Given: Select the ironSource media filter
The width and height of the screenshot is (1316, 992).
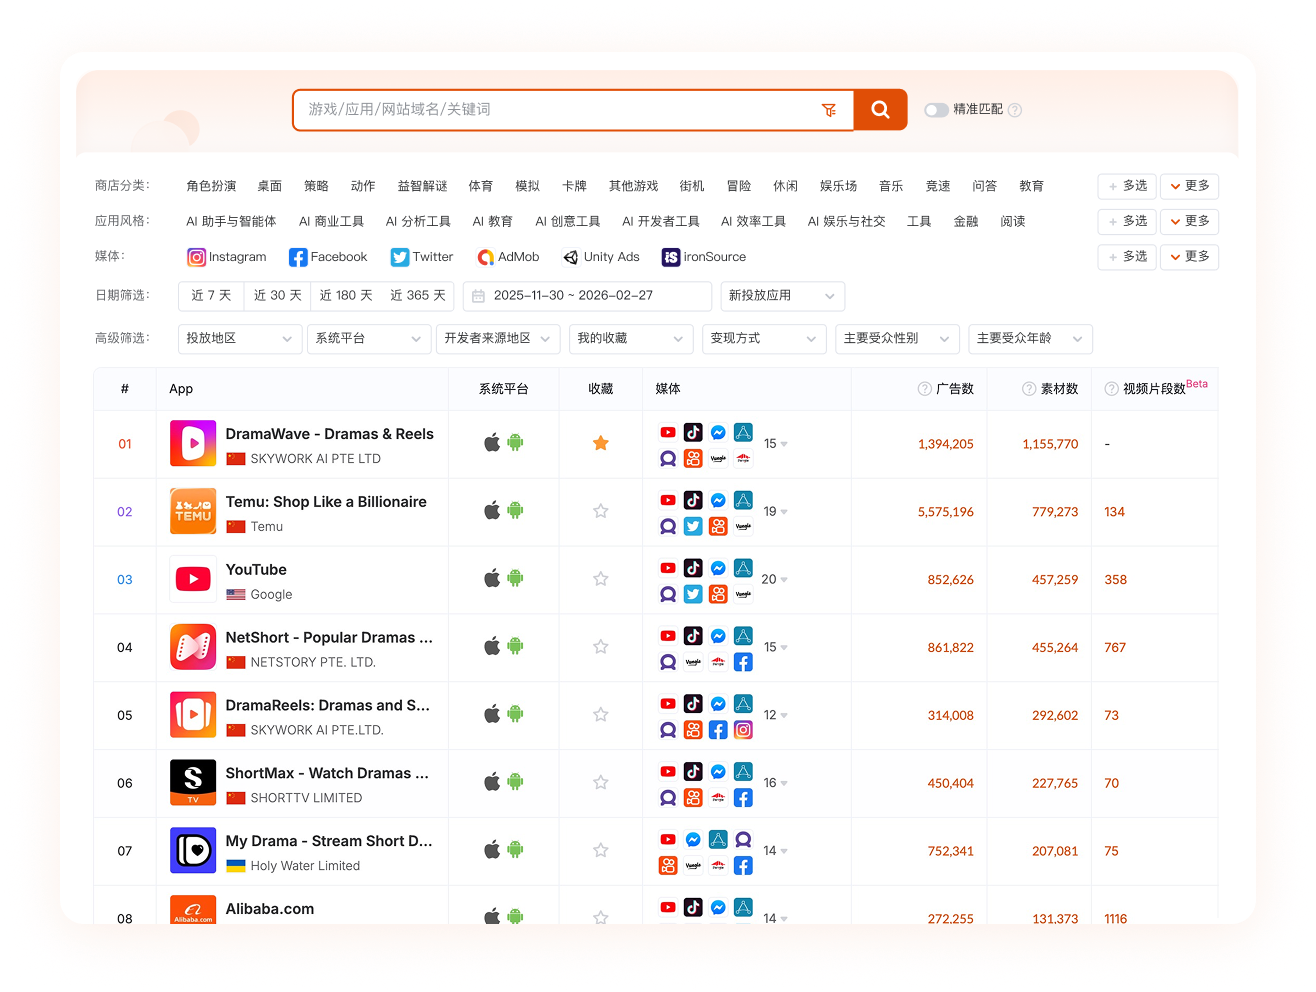Looking at the screenshot, I should [x=704, y=257].
